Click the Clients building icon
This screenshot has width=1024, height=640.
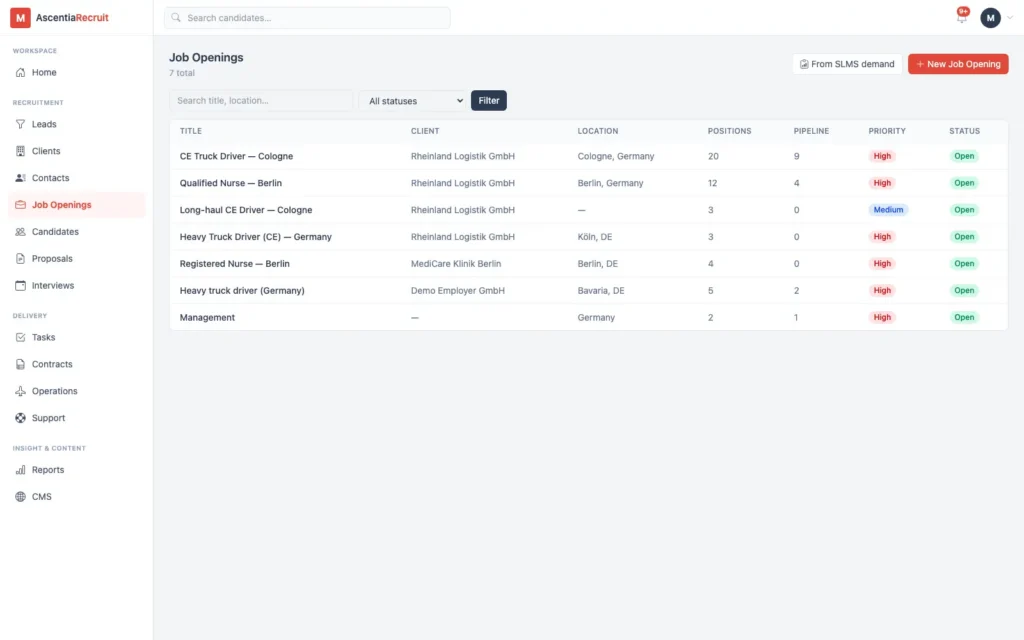(x=20, y=151)
